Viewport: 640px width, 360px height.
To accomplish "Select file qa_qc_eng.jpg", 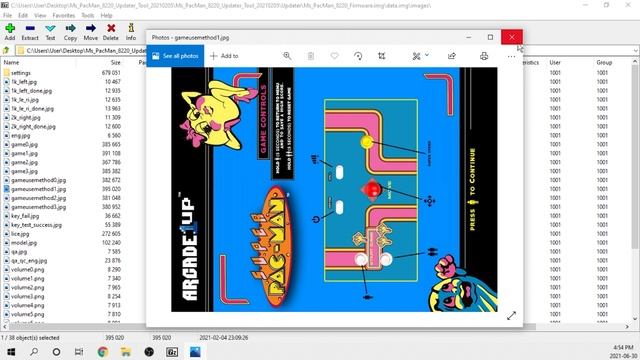I will 29,260.
